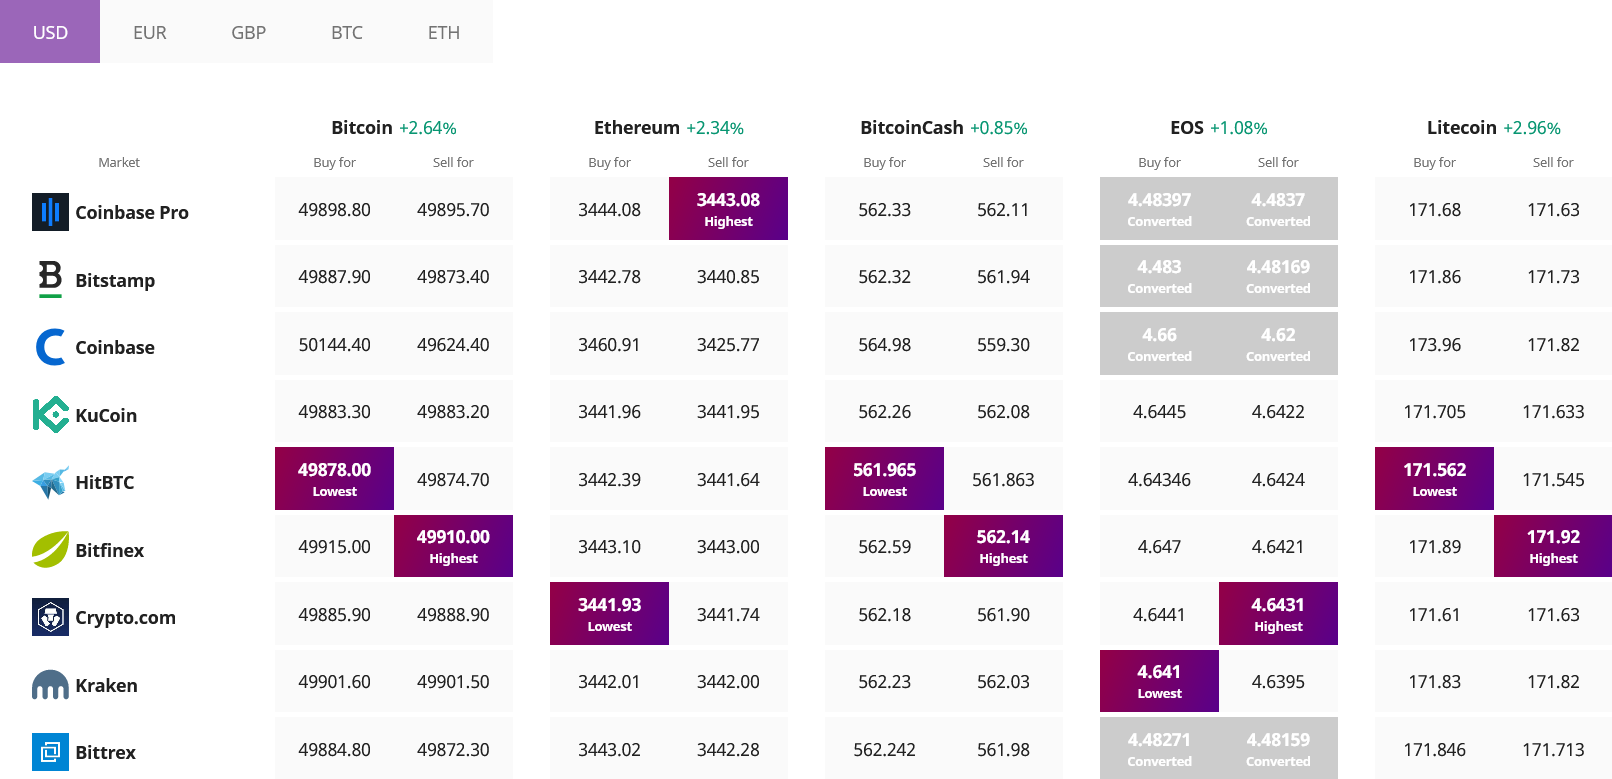This screenshot has width=1612, height=779.
Task: Select the BTC currency tab
Action: point(347,32)
